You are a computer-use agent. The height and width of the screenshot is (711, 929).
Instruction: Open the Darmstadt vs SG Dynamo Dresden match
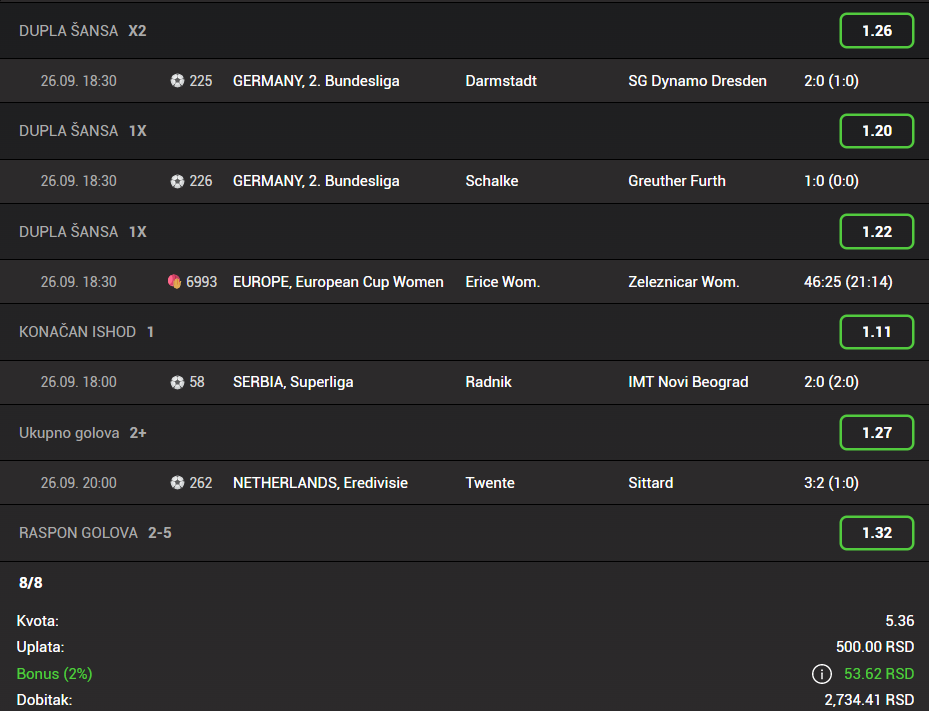pos(464,81)
